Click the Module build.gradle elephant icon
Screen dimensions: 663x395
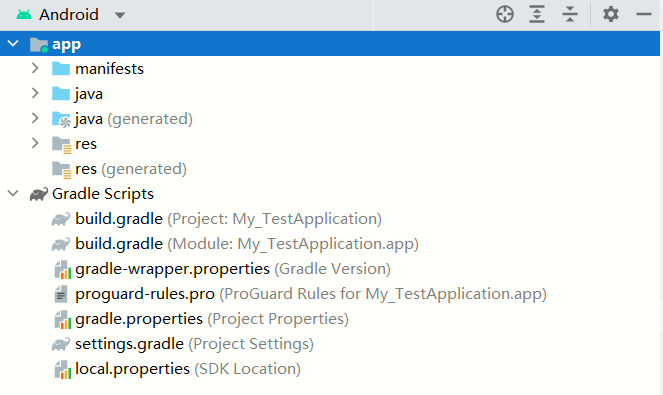(x=61, y=244)
